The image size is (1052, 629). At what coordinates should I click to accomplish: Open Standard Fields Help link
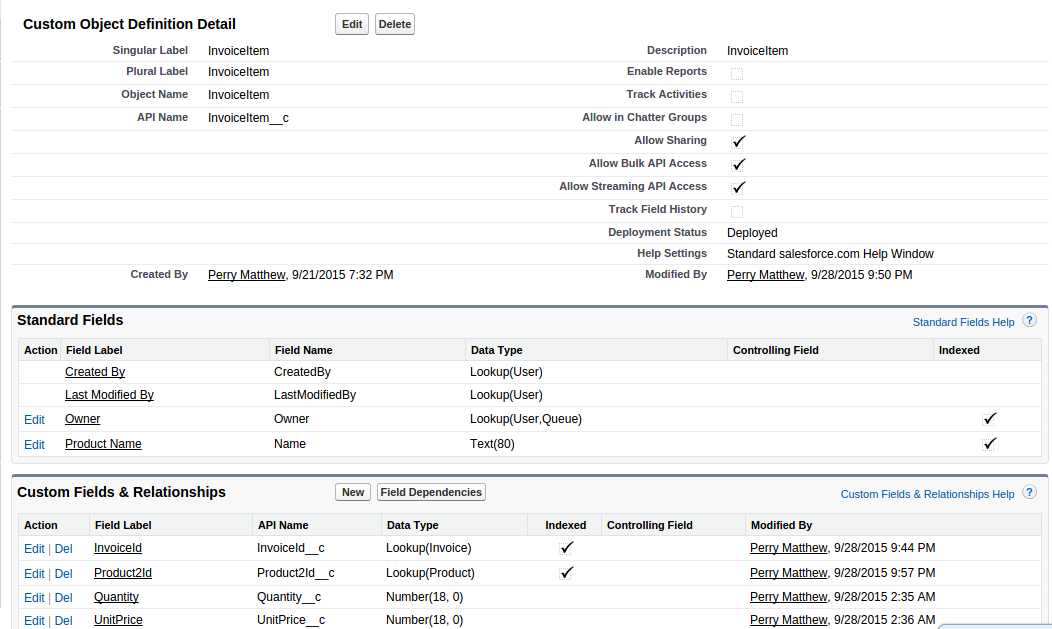coord(963,322)
